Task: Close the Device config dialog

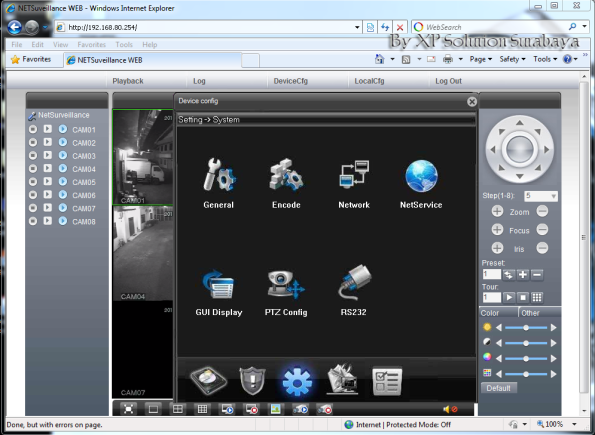Action: [x=472, y=102]
